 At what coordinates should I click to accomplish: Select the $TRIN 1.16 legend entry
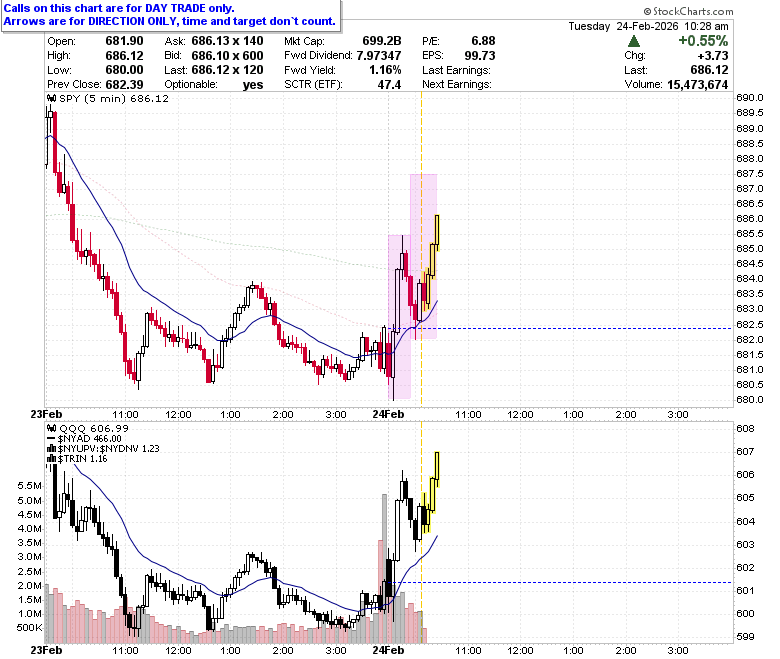[x=83, y=459]
